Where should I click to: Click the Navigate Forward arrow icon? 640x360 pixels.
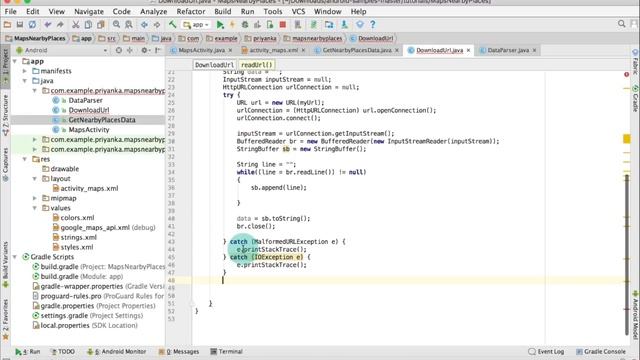[x=157, y=24]
